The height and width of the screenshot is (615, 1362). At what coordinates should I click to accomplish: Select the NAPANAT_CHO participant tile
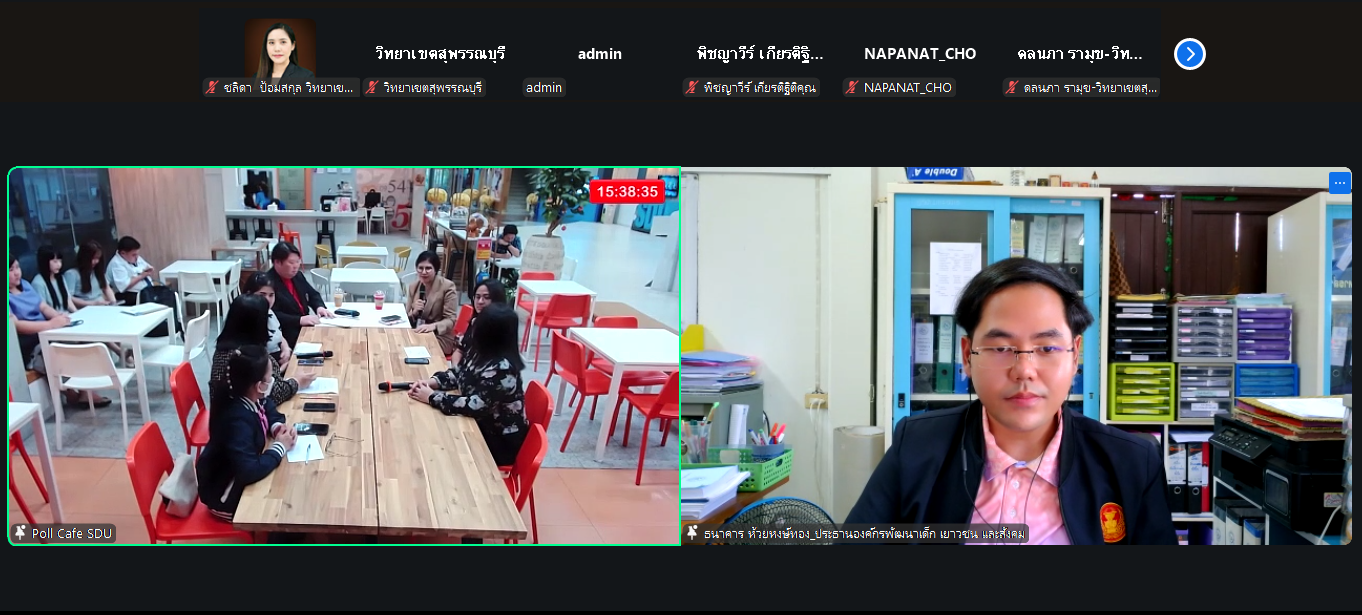click(x=920, y=54)
